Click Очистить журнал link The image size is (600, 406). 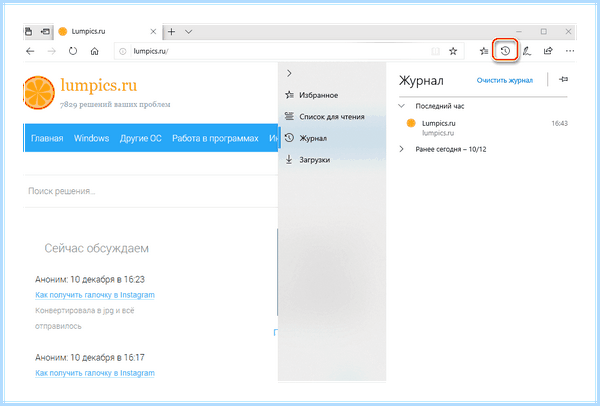[x=504, y=80]
